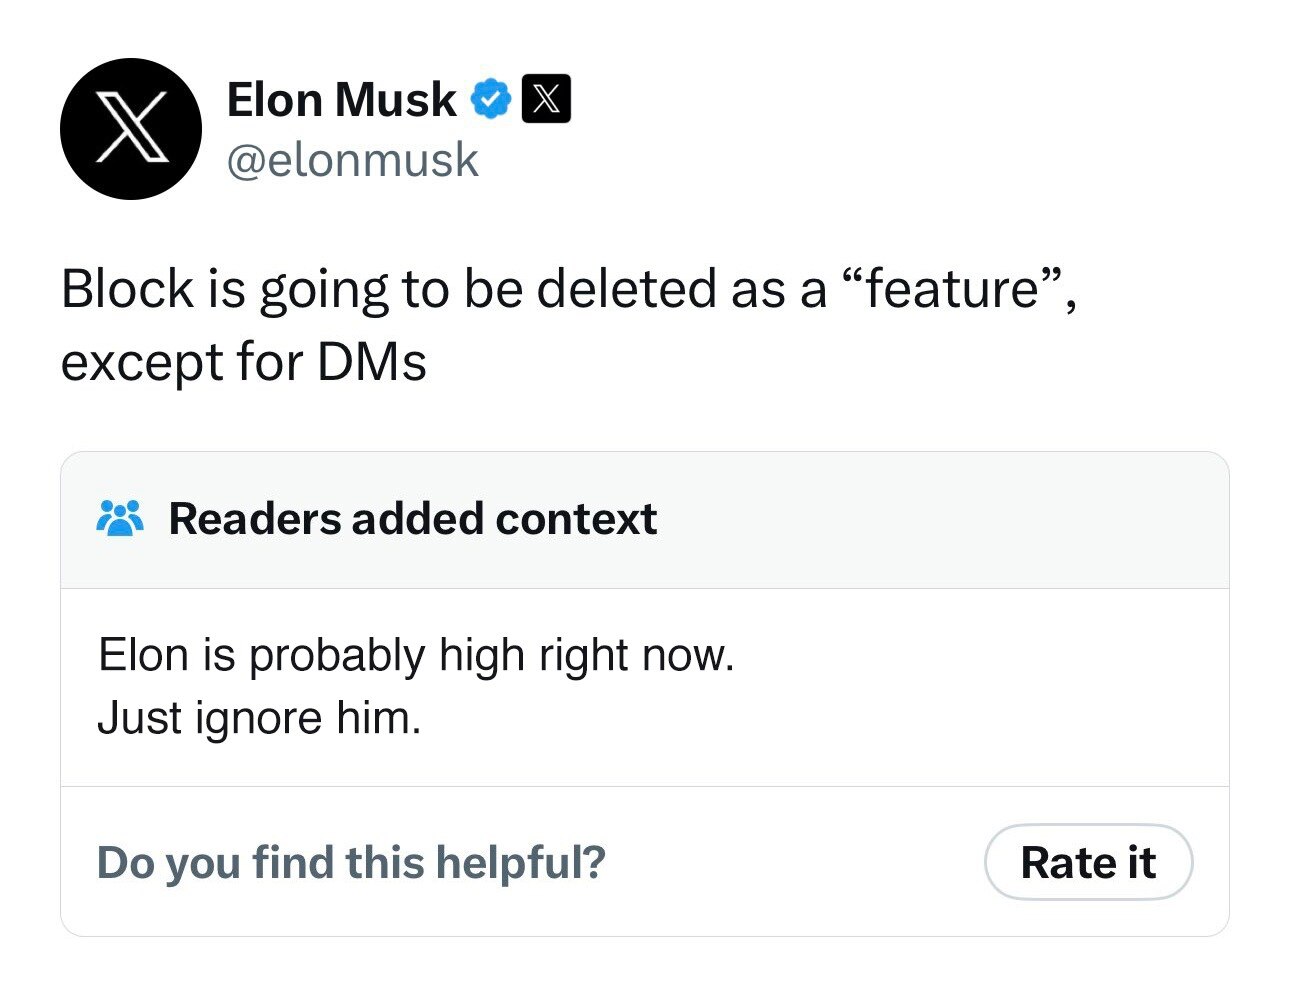The height and width of the screenshot is (995, 1290).
Task: Click the black X logo profile avatar
Action: 130,129
